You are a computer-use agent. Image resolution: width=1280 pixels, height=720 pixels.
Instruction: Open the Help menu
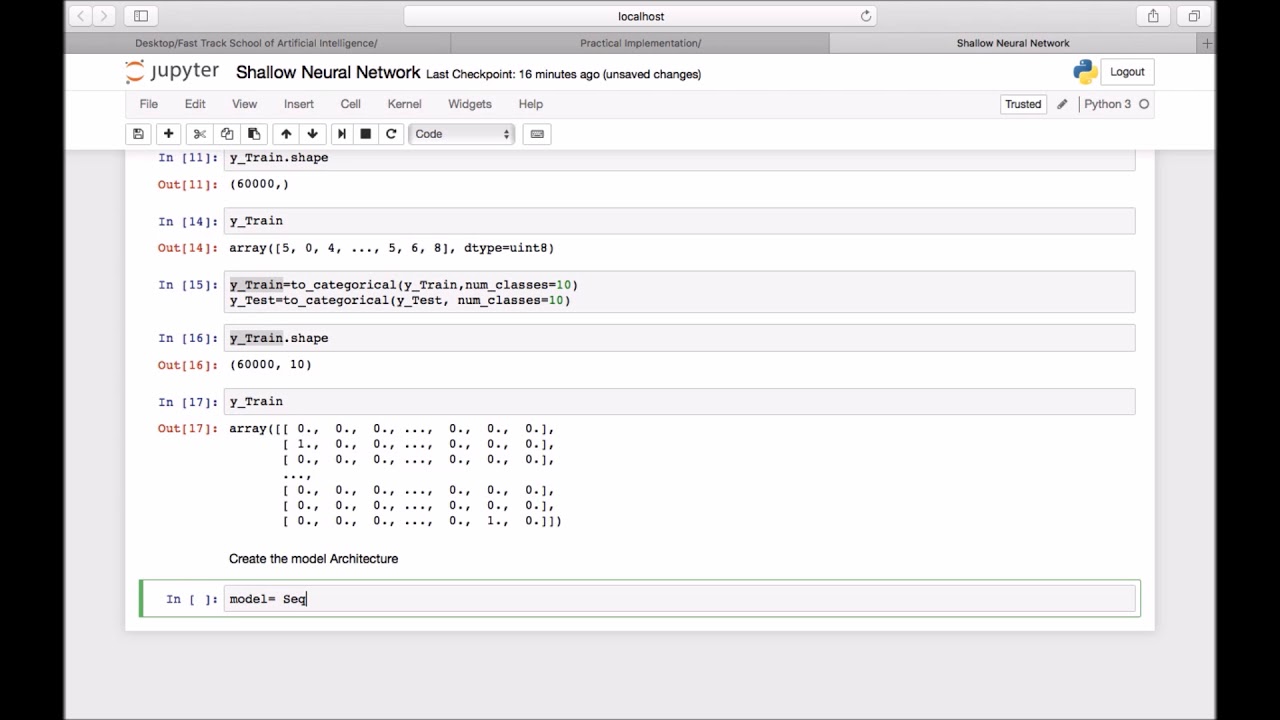tap(530, 104)
